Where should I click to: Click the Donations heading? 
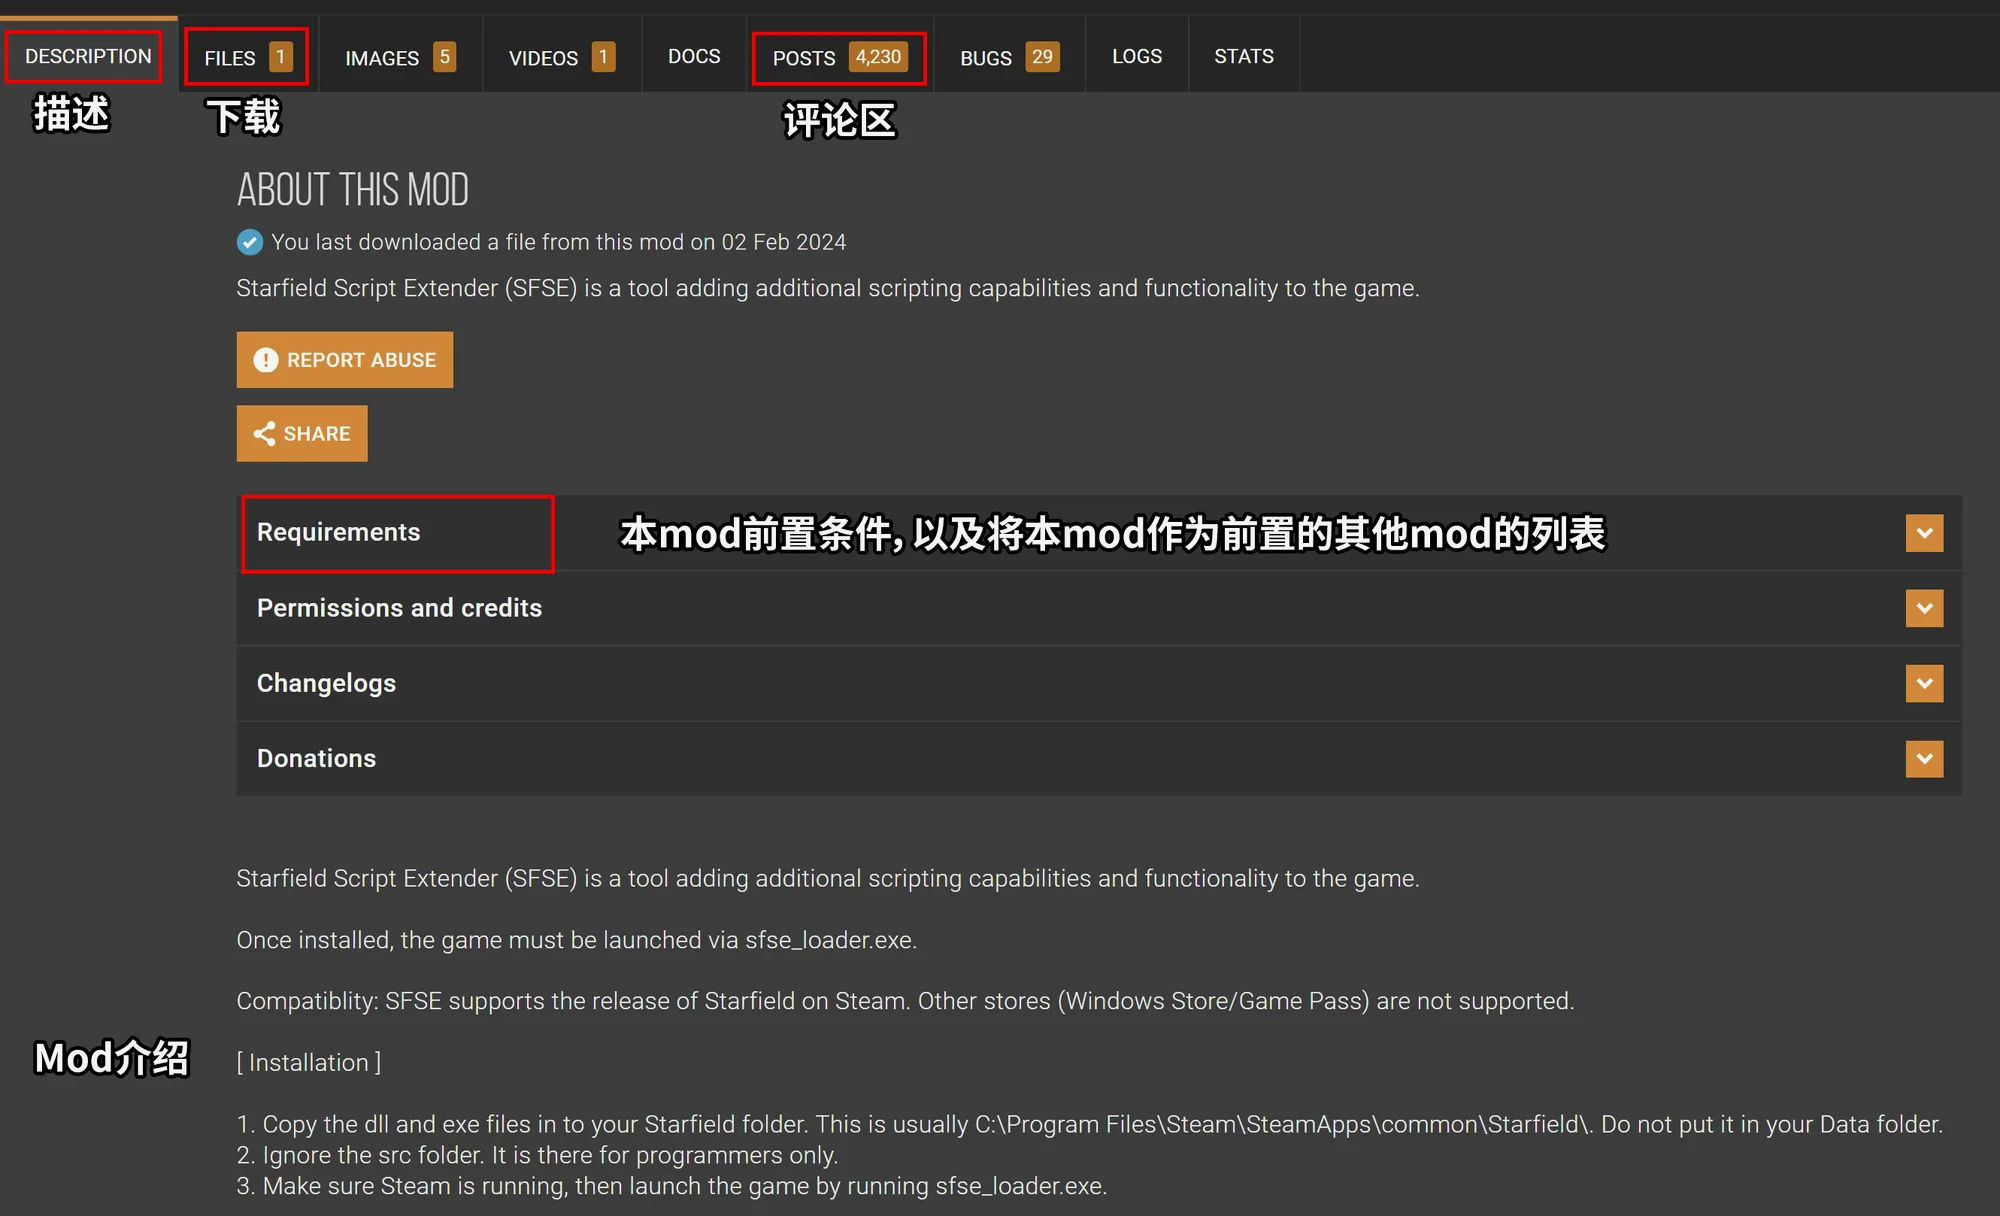pos(316,758)
